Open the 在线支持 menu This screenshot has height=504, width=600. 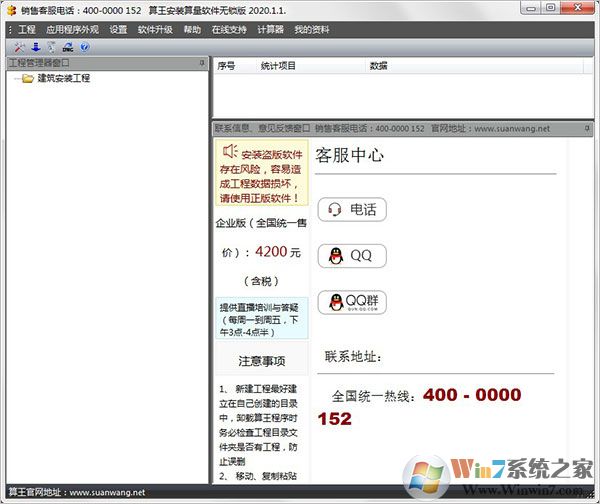point(228,30)
